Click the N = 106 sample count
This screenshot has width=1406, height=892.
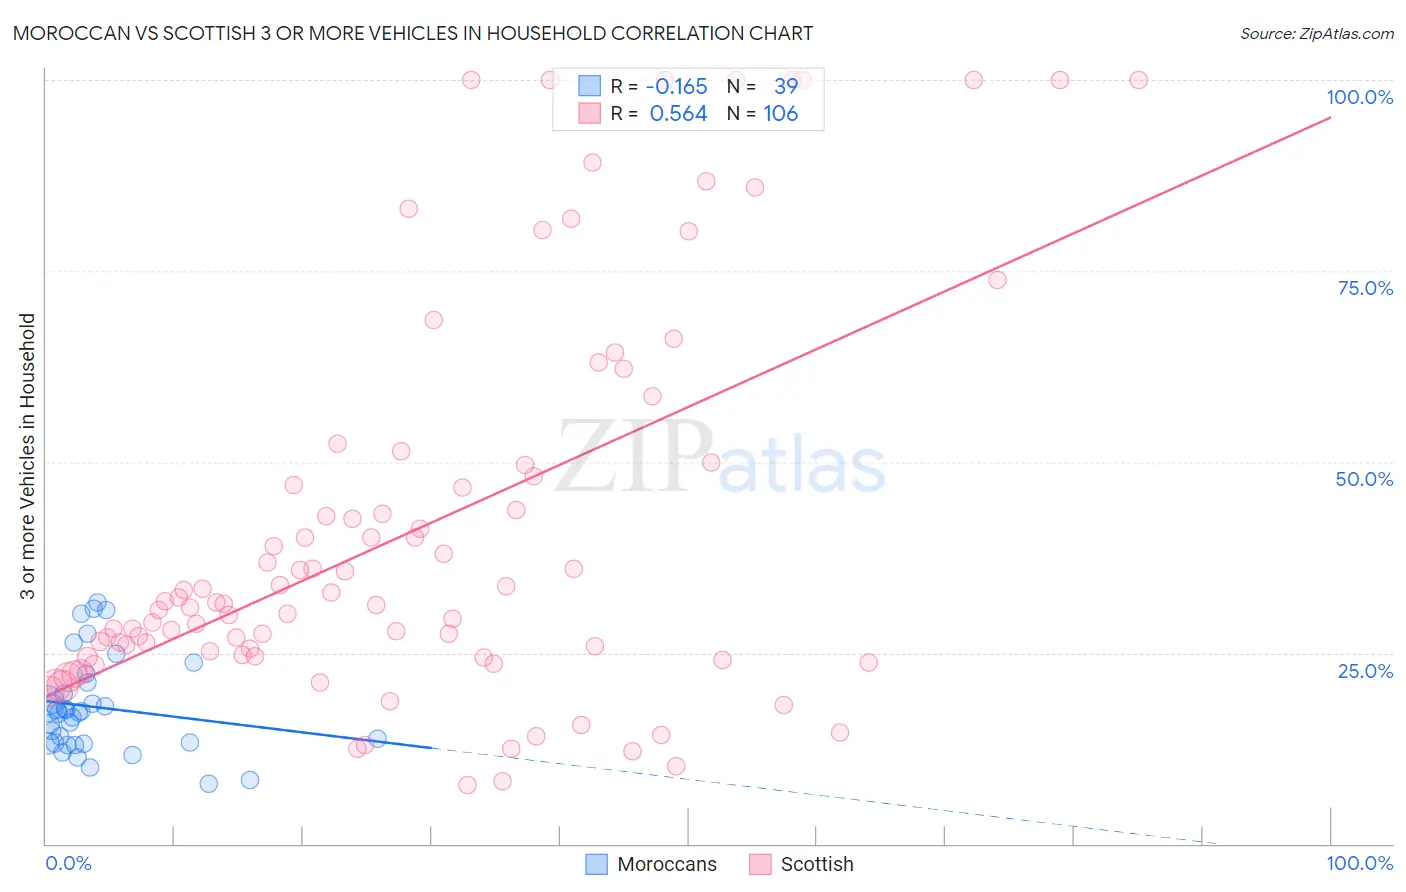[780, 113]
